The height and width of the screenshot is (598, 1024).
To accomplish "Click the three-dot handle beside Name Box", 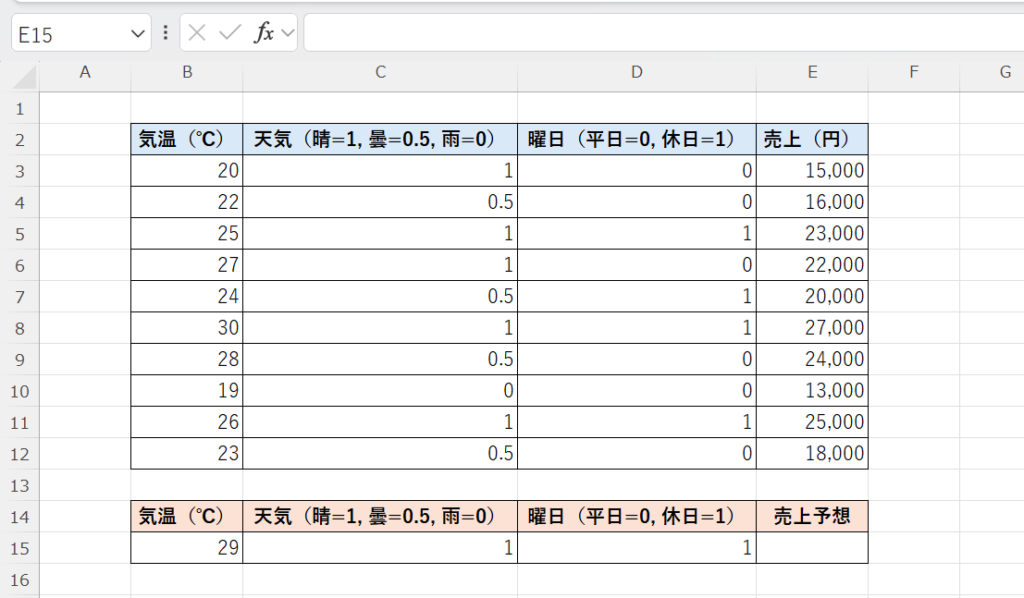I will (x=165, y=33).
